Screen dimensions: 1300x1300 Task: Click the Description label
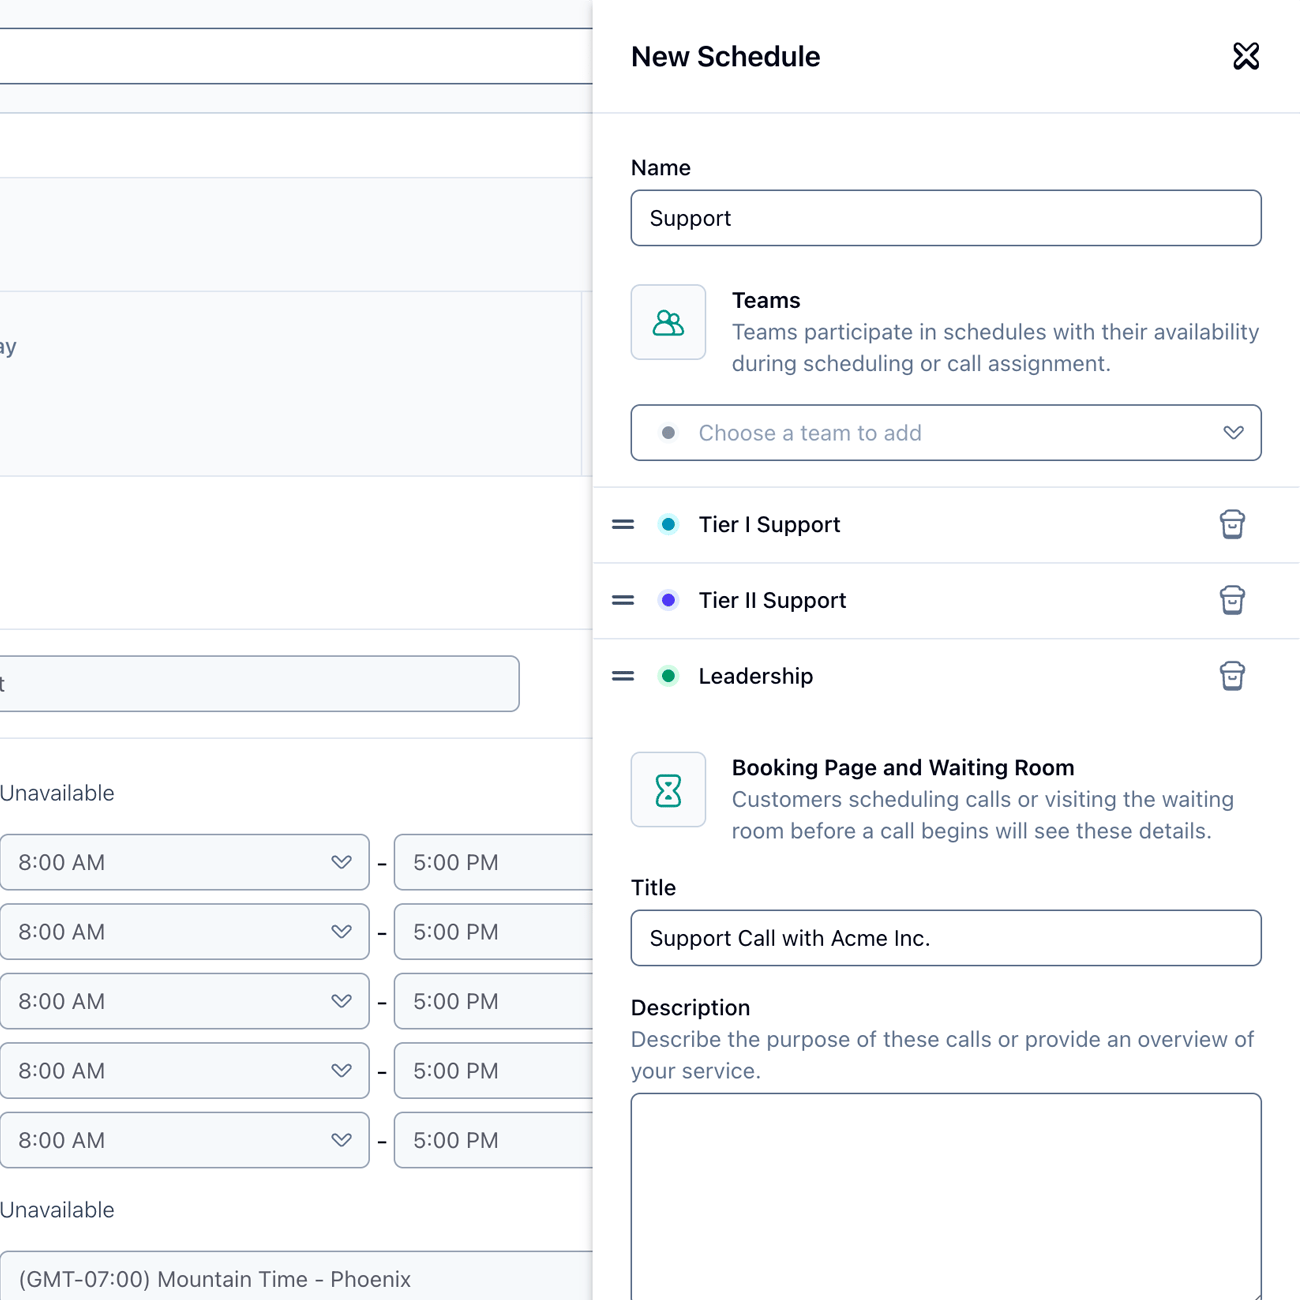[x=690, y=1007]
